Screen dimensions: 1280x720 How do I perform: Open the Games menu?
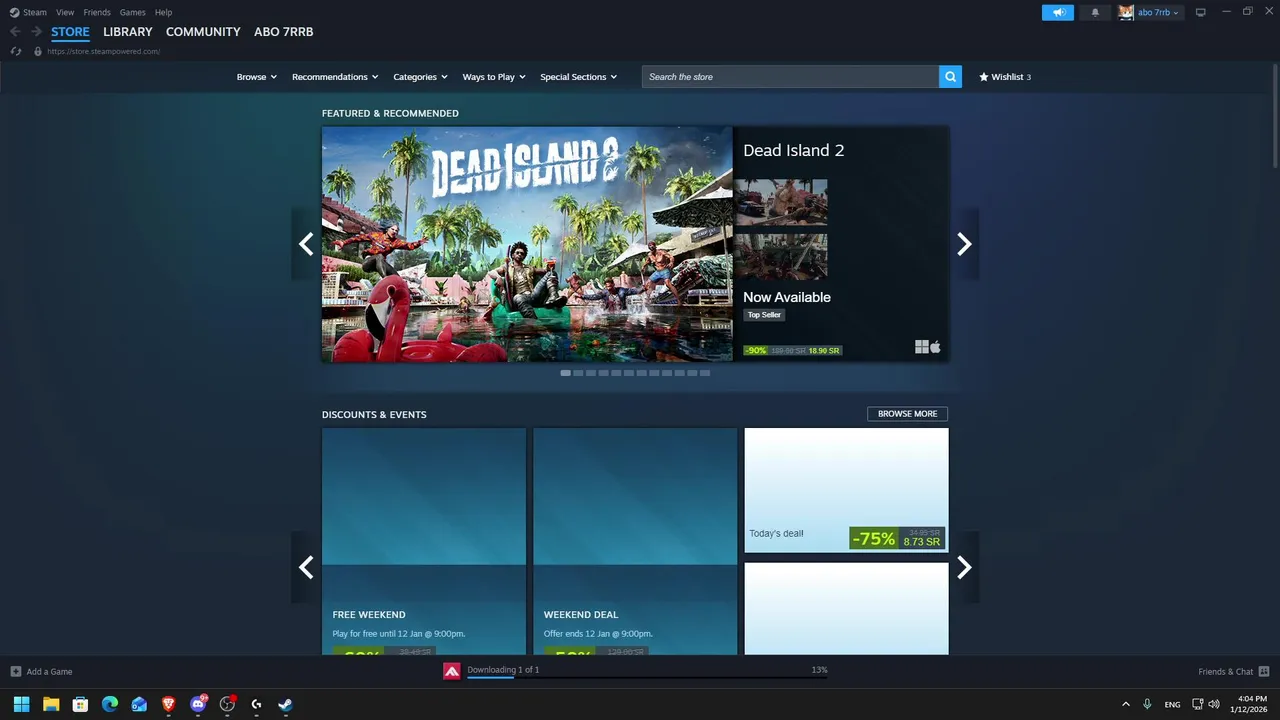click(132, 12)
